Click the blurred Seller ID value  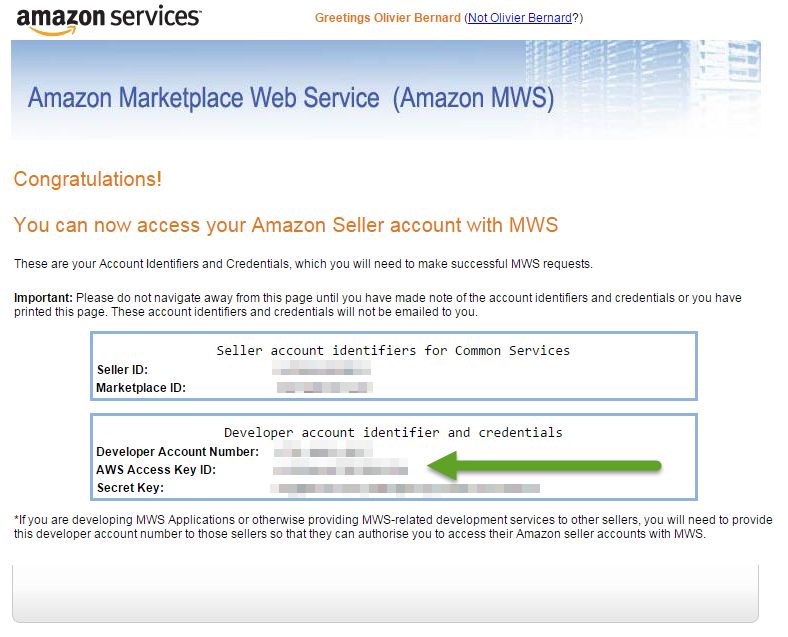click(322, 369)
